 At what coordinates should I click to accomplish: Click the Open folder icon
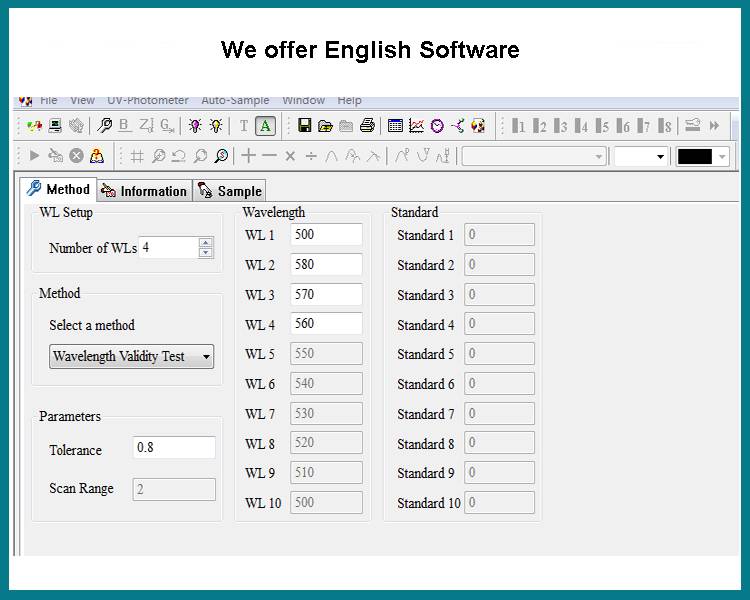click(325, 126)
